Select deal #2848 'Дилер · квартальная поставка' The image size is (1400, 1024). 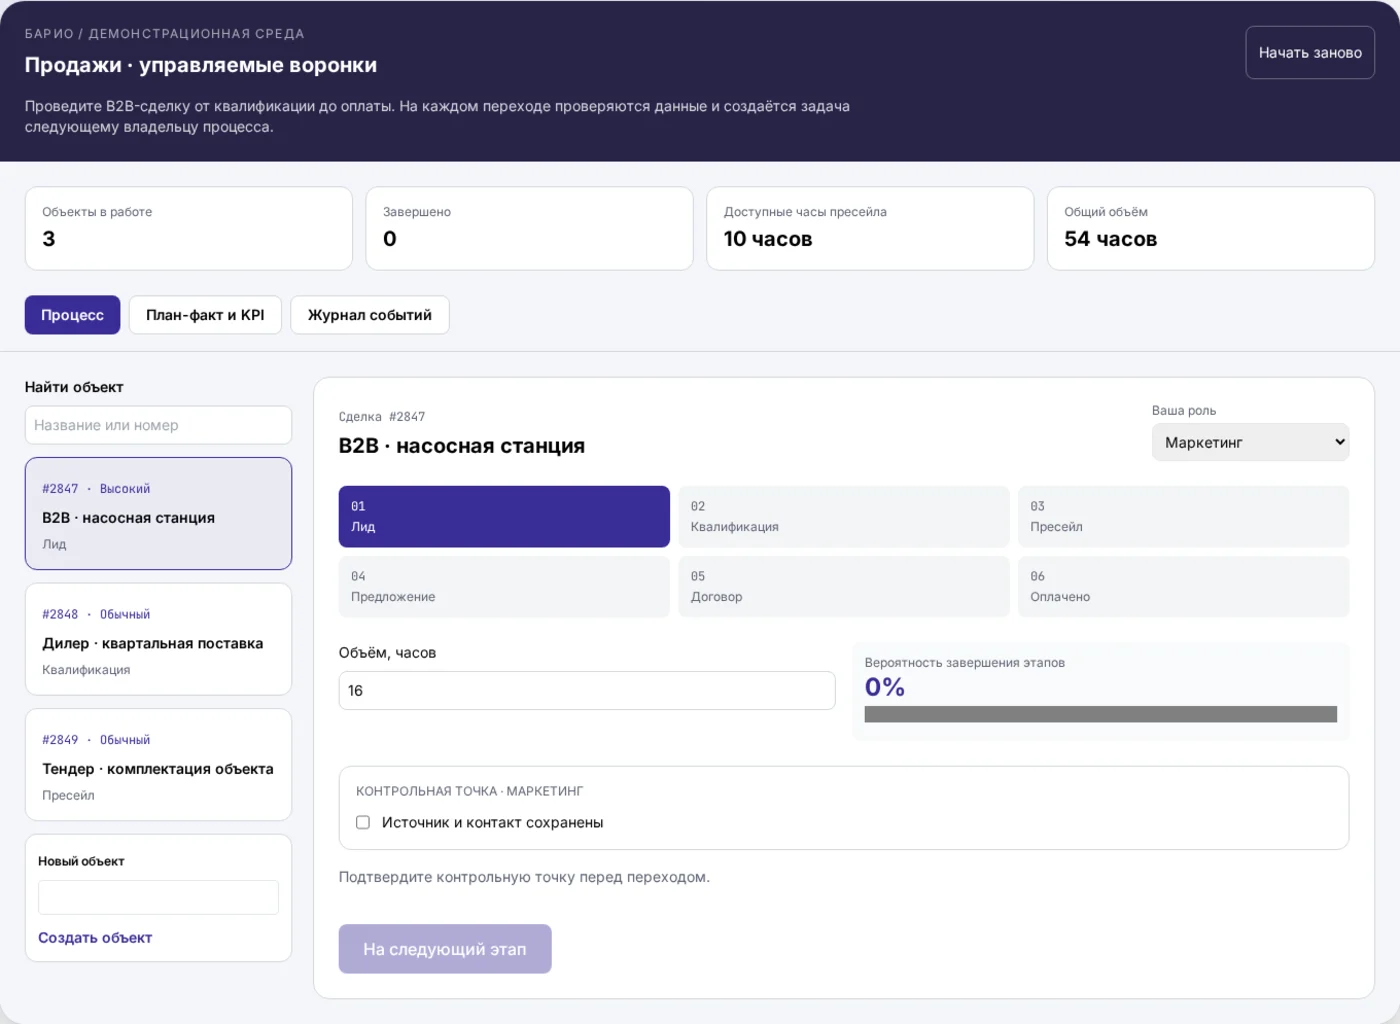pyautogui.click(x=158, y=640)
